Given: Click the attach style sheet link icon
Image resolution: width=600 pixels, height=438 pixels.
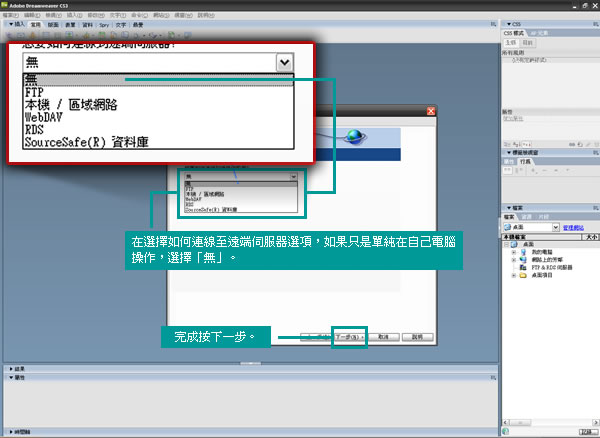Looking at the screenshot, I should 572,145.
